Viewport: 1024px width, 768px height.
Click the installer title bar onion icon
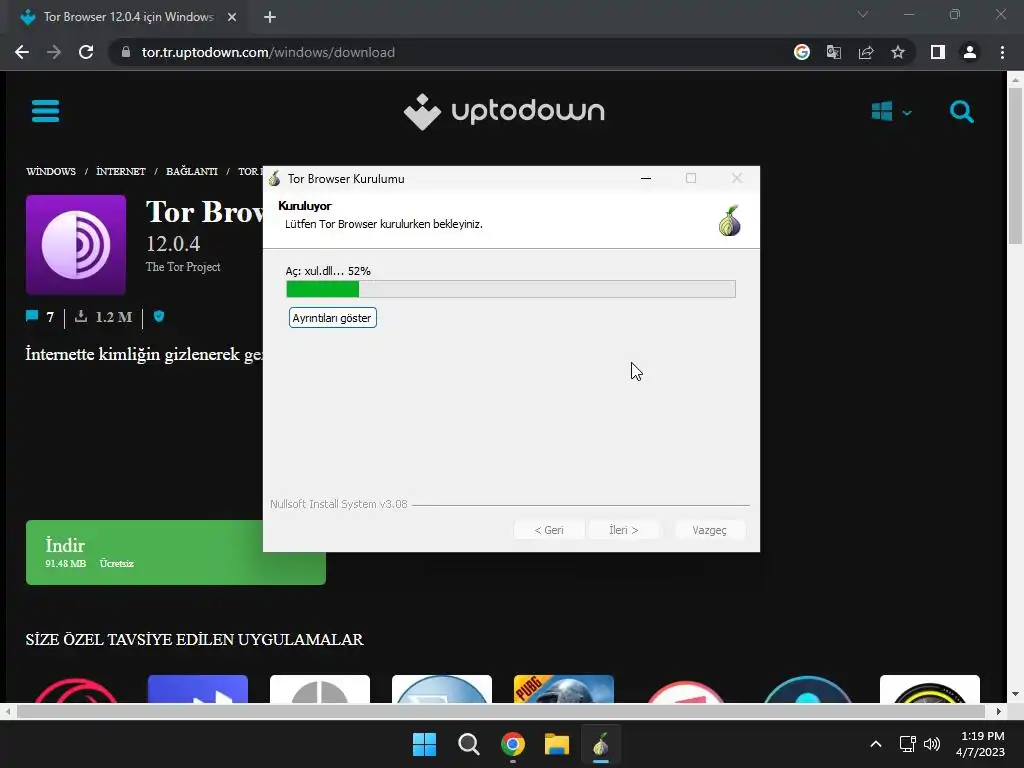[274, 178]
